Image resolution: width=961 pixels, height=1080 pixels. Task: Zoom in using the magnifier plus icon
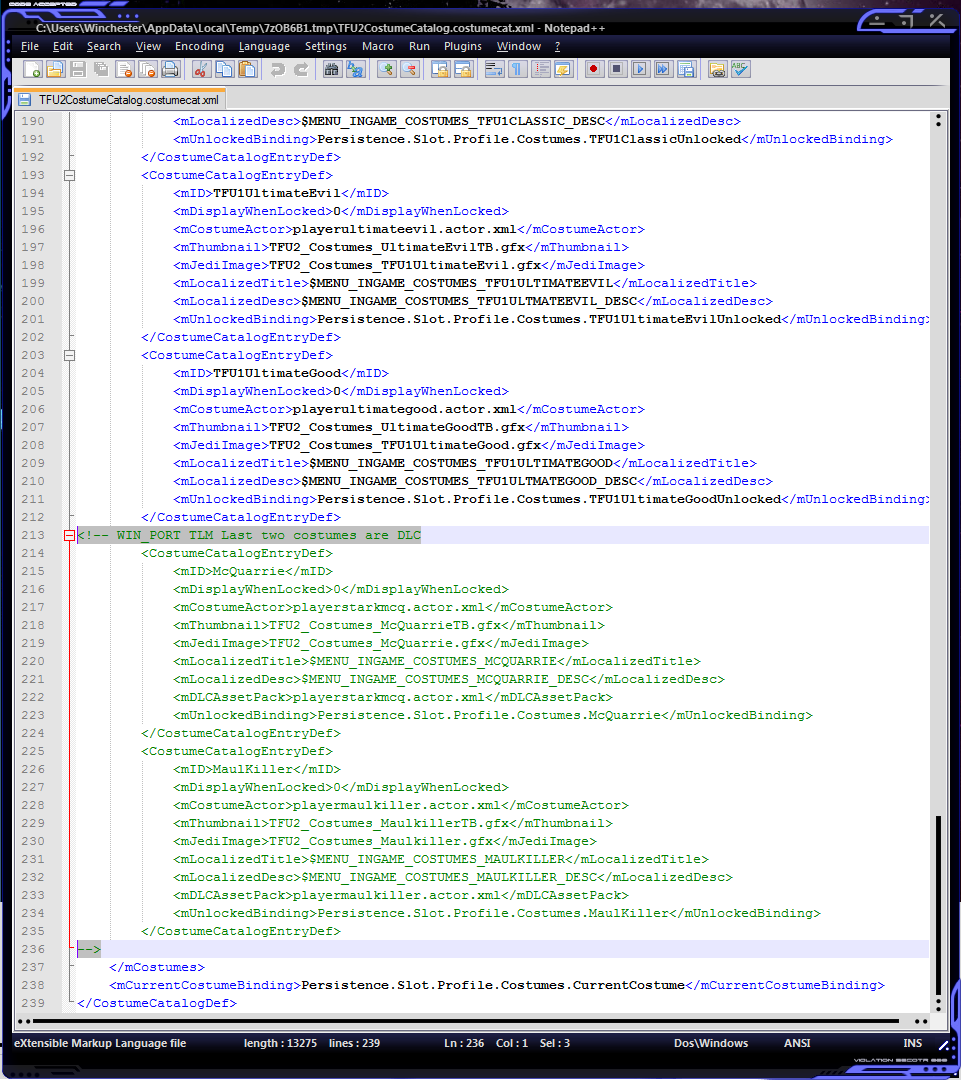(x=386, y=69)
